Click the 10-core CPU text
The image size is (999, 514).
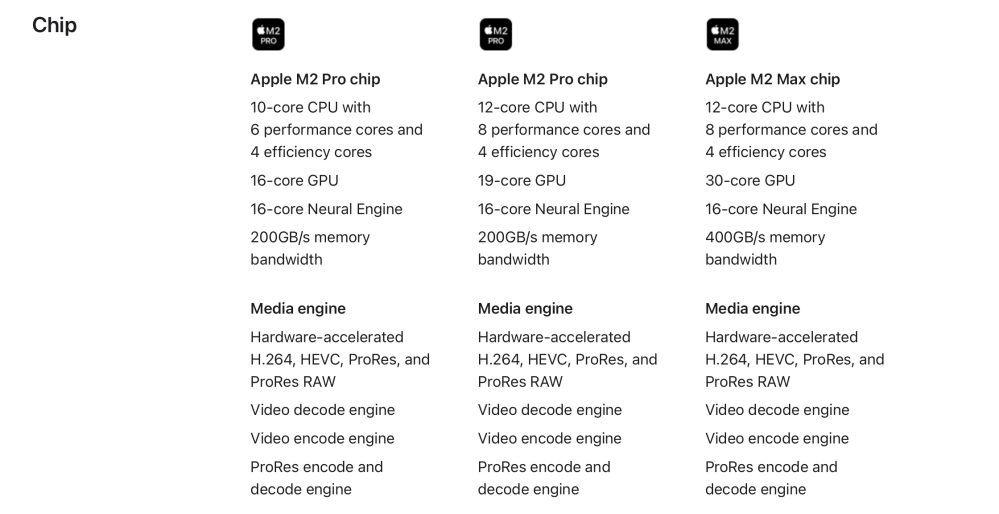[x=310, y=107]
